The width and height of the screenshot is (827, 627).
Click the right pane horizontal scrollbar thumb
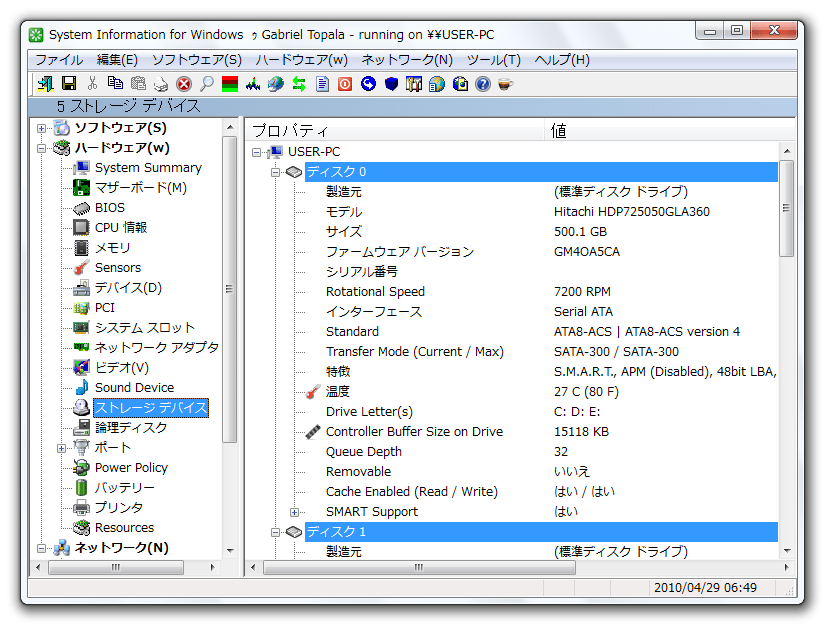(419, 568)
